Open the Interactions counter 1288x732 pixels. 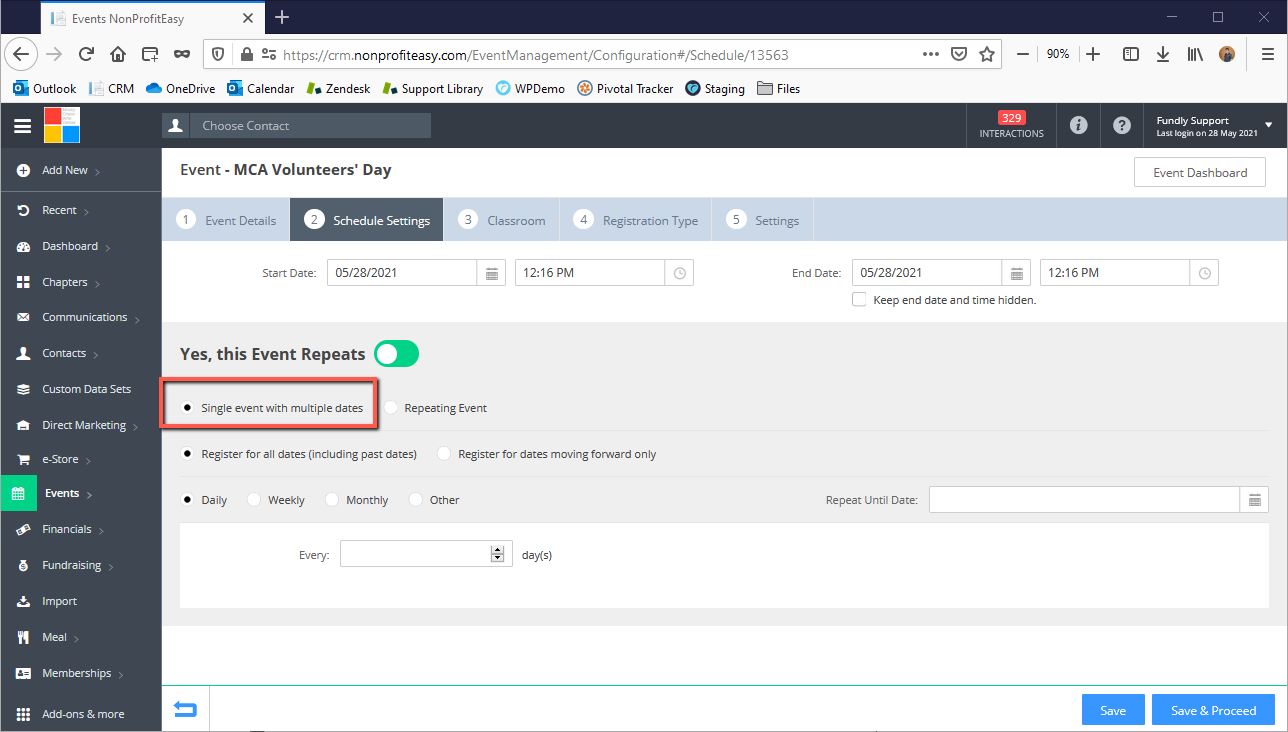[1011, 125]
